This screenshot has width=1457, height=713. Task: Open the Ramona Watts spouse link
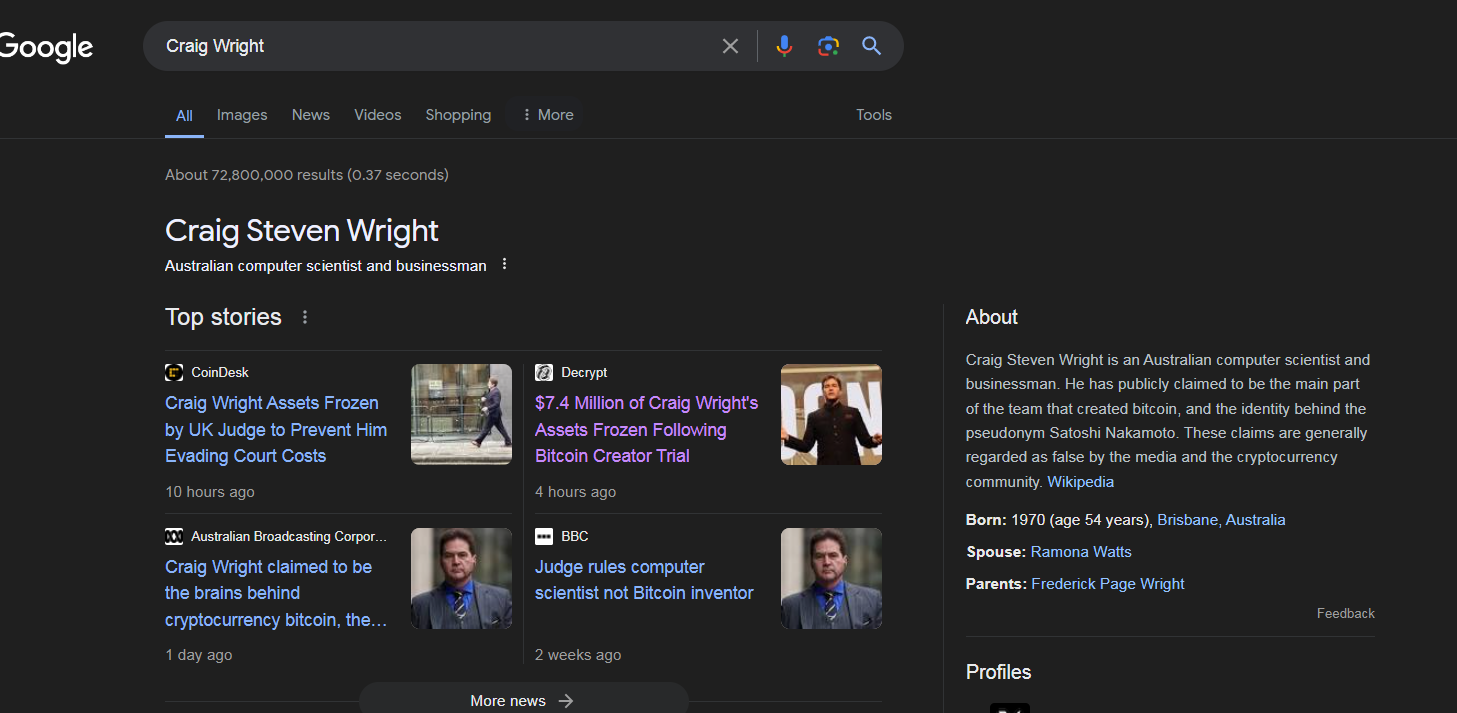[1081, 552]
